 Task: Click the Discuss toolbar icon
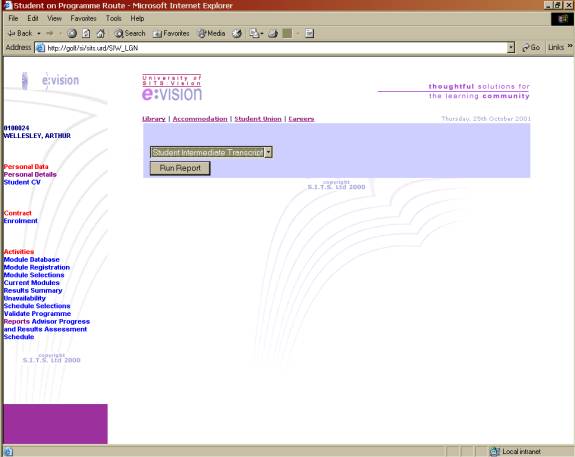pyautogui.click(x=310, y=33)
